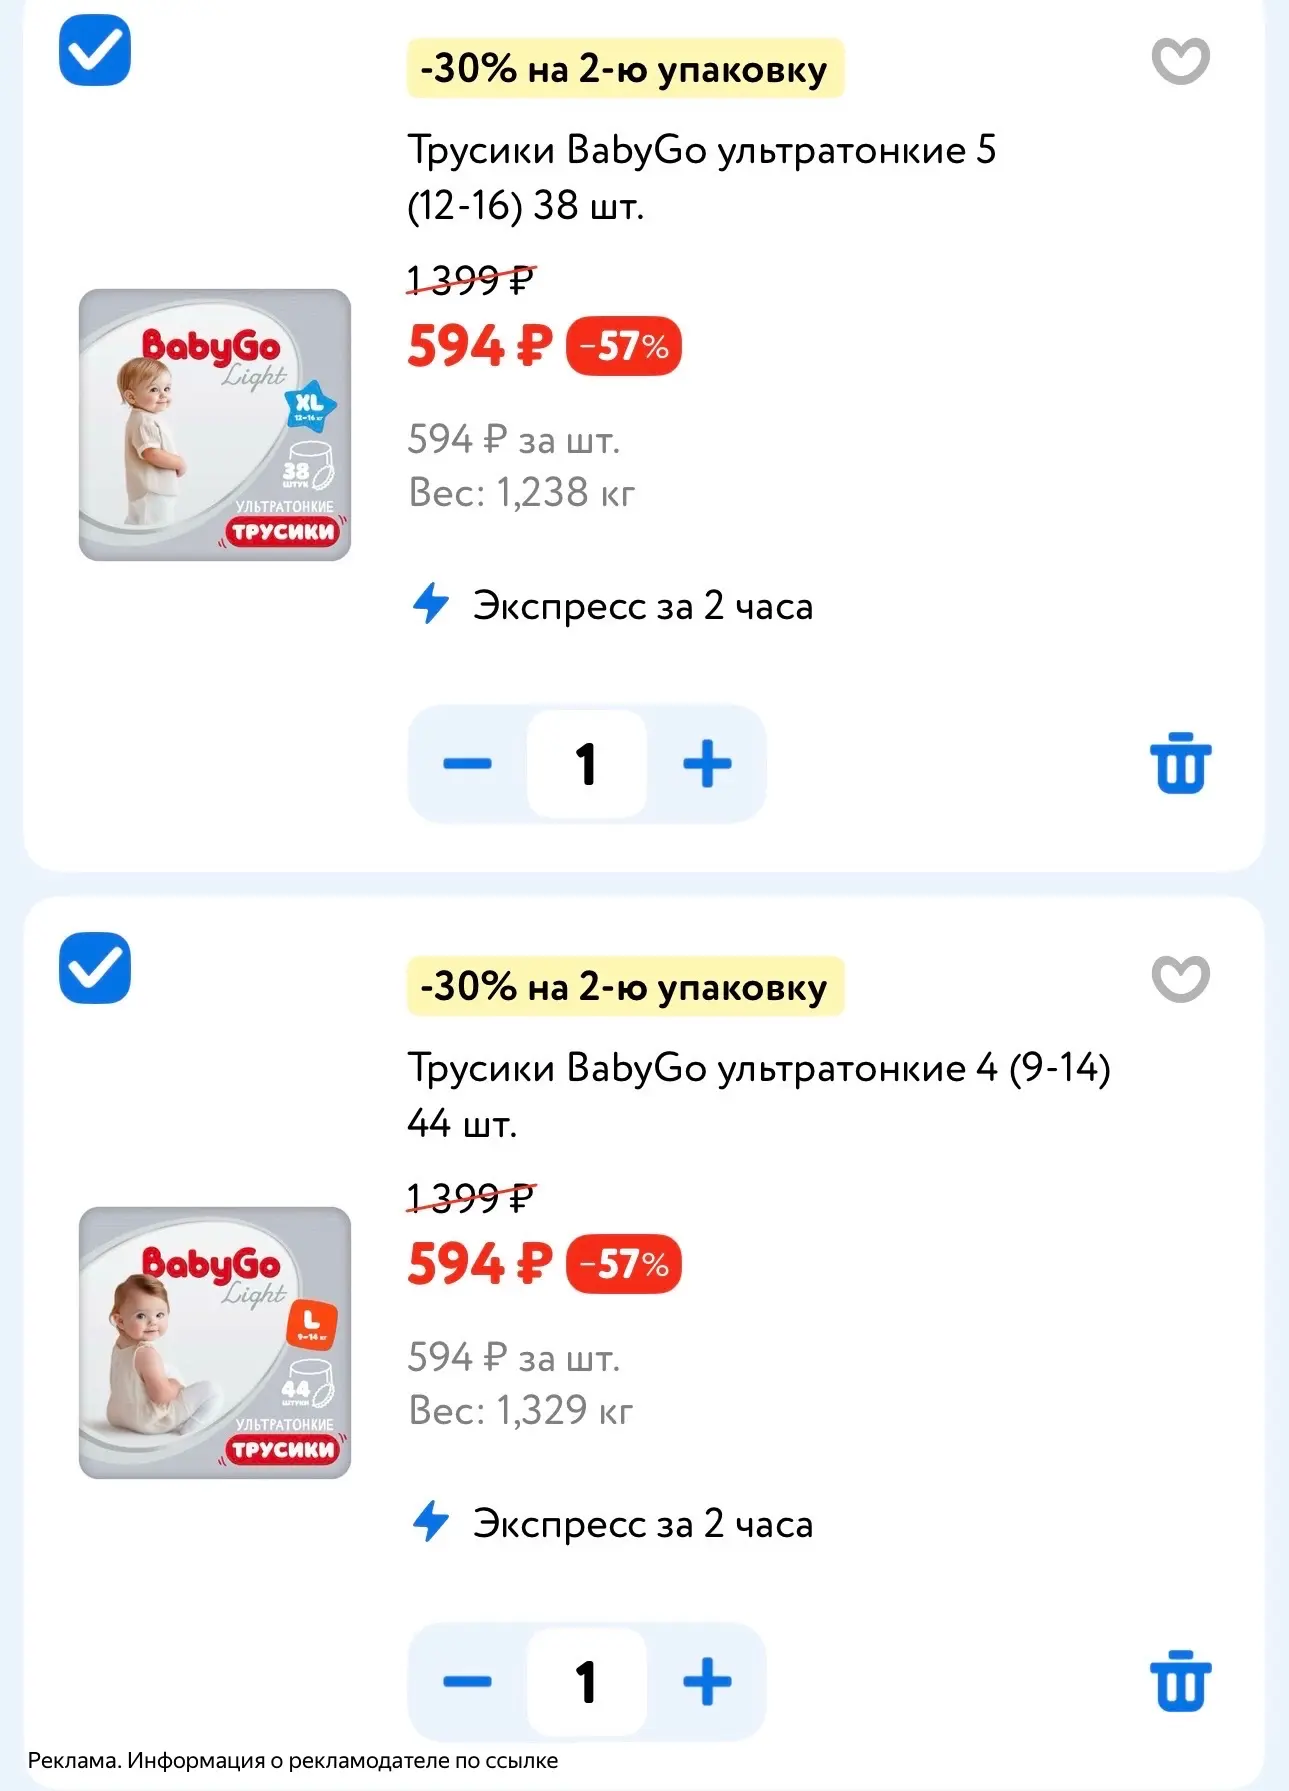Image resolution: width=1289 pixels, height=1791 pixels.
Task: Uncheck the BabyGo 4 (9-14) 44 шт. item
Action: (95, 968)
